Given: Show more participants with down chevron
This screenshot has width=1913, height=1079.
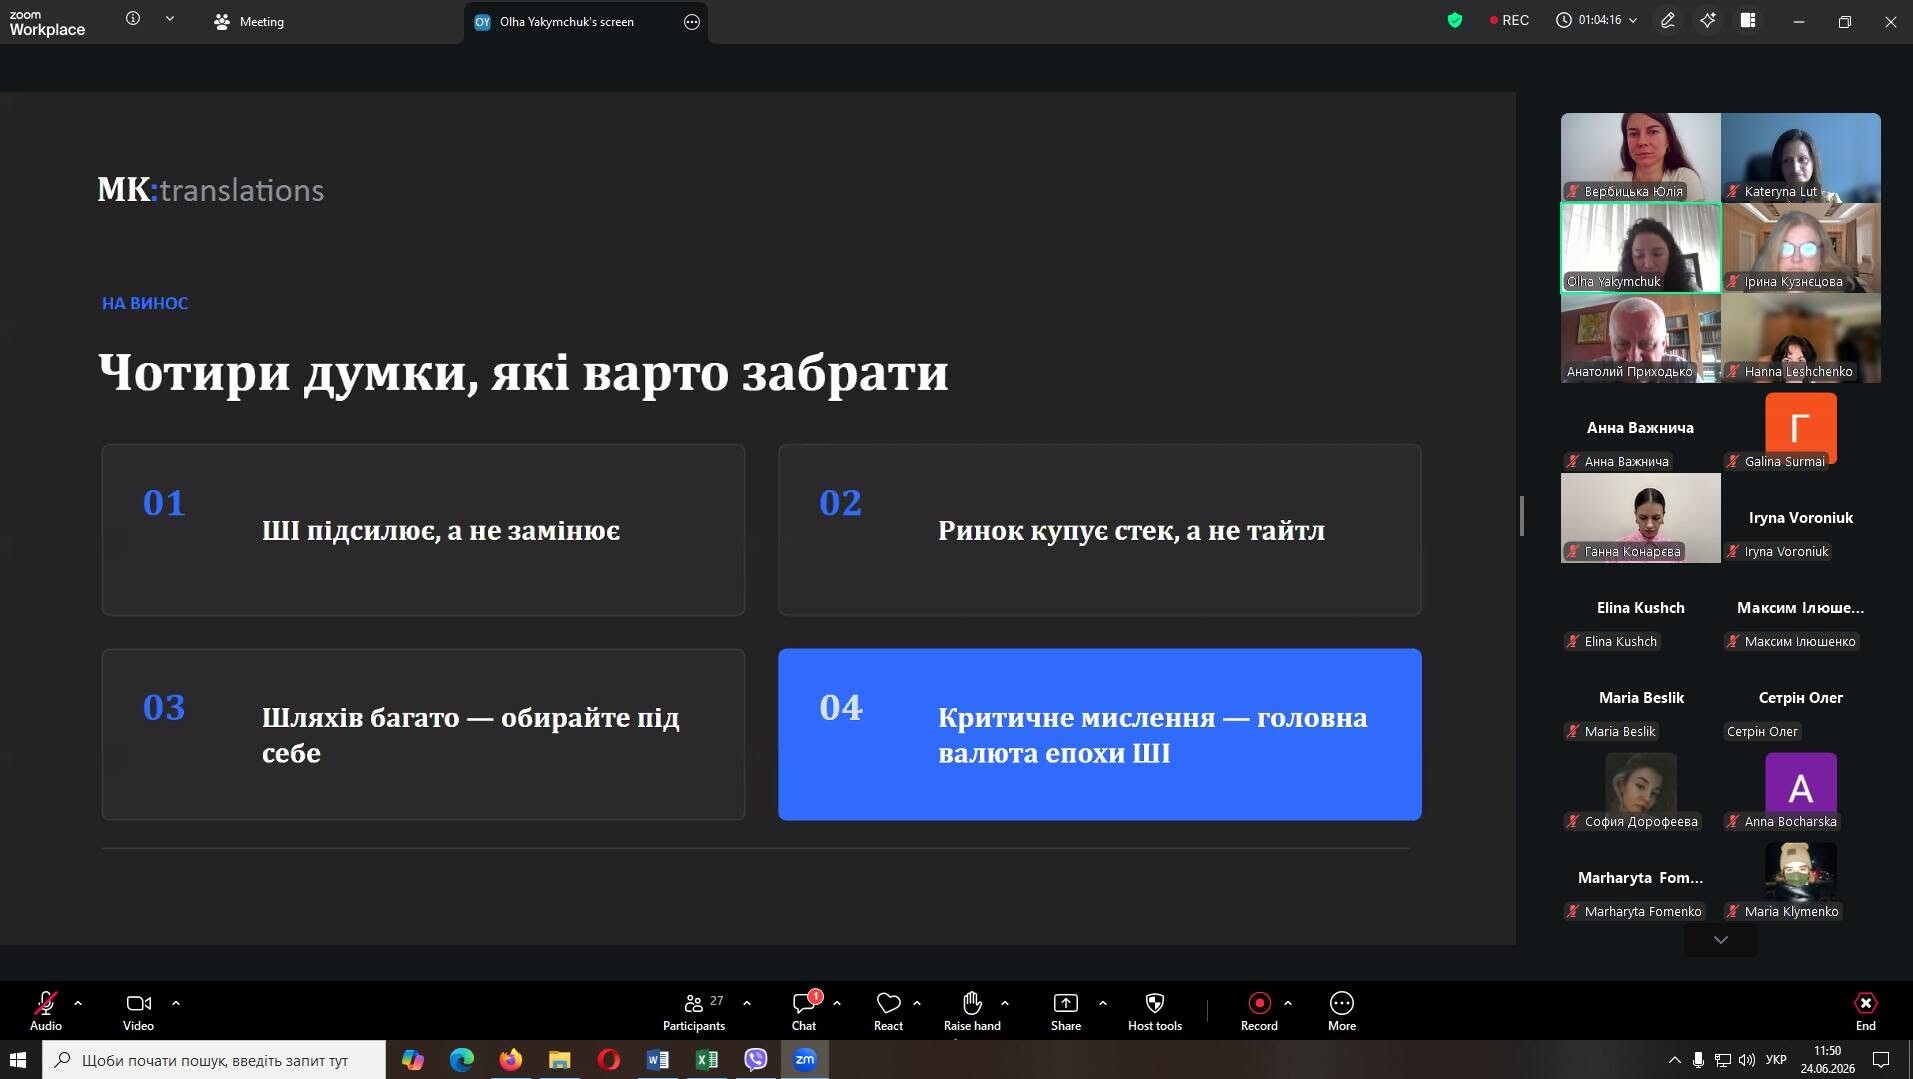Looking at the screenshot, I should pos(1721,940).
